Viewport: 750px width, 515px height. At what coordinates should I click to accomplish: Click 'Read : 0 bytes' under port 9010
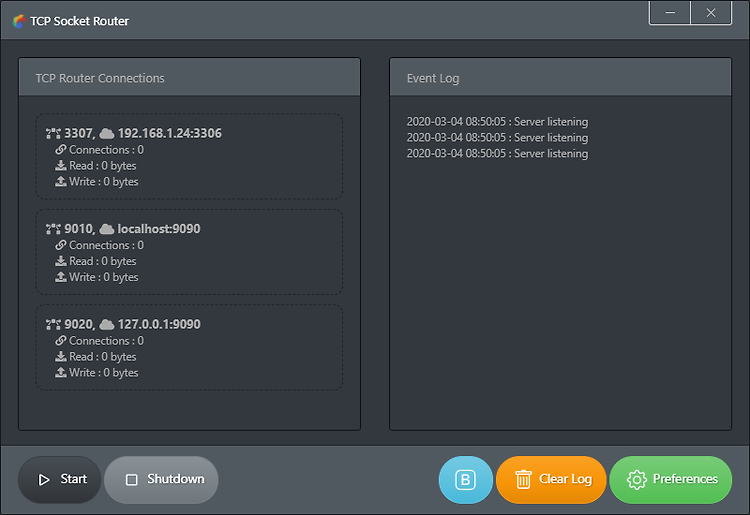point(103,261)
